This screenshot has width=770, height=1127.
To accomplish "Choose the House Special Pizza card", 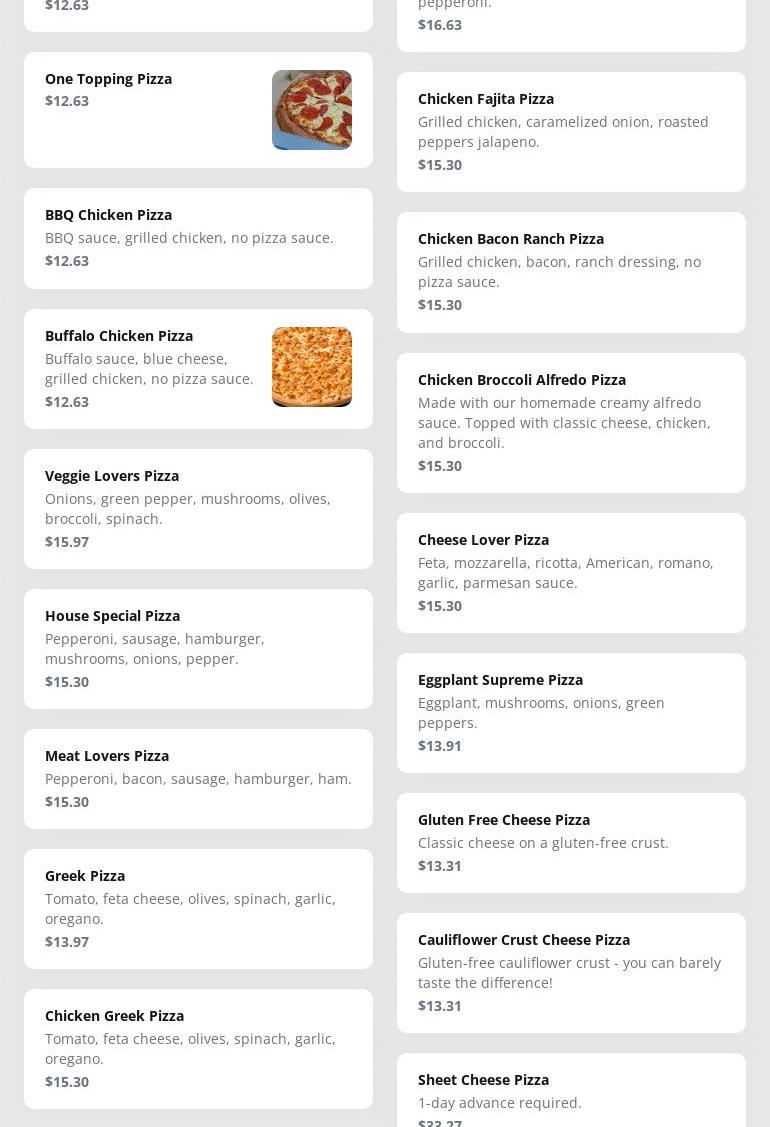I will tap(198, 648).
